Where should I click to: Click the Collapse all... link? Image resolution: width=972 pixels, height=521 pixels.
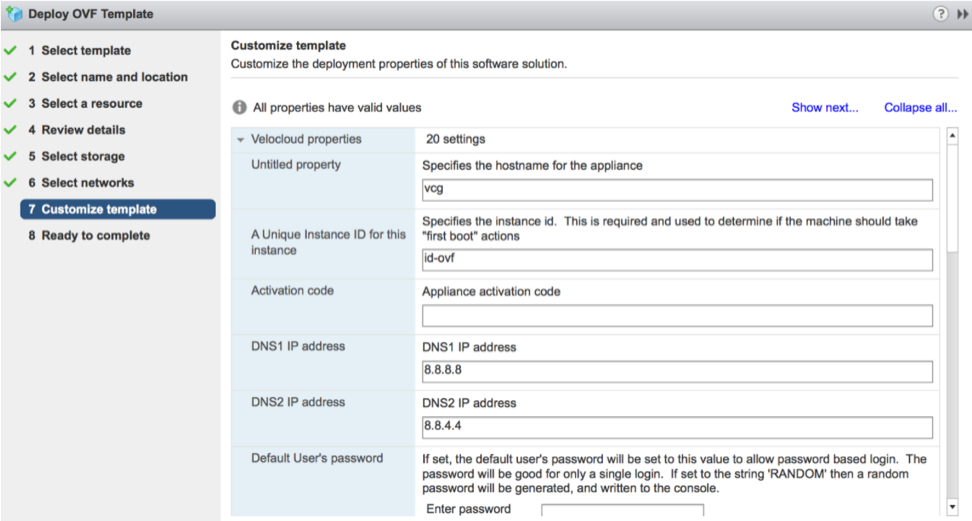click(920, 108)
